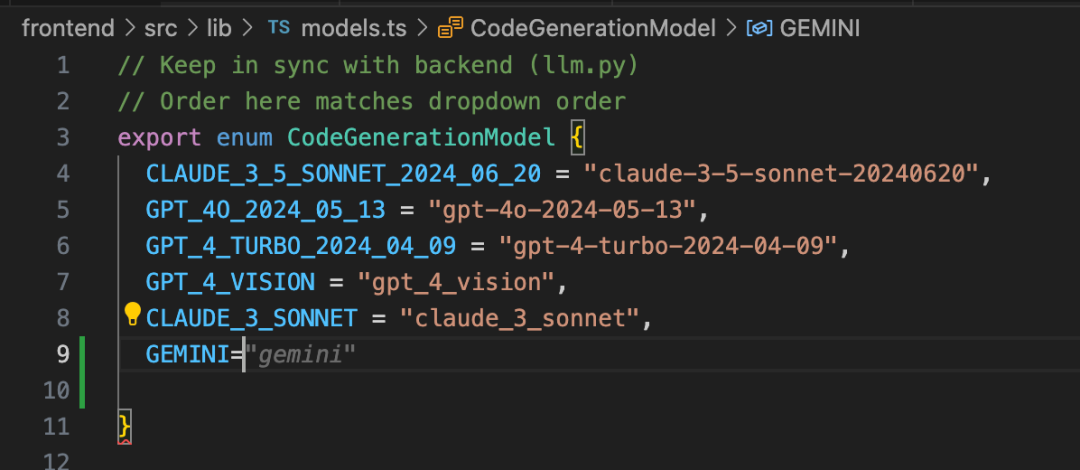1080x470 pixels.
Task: Click the CLAUDE_3_5_SONNET_2024_06_20 member name
Action: tap(343, 174)
